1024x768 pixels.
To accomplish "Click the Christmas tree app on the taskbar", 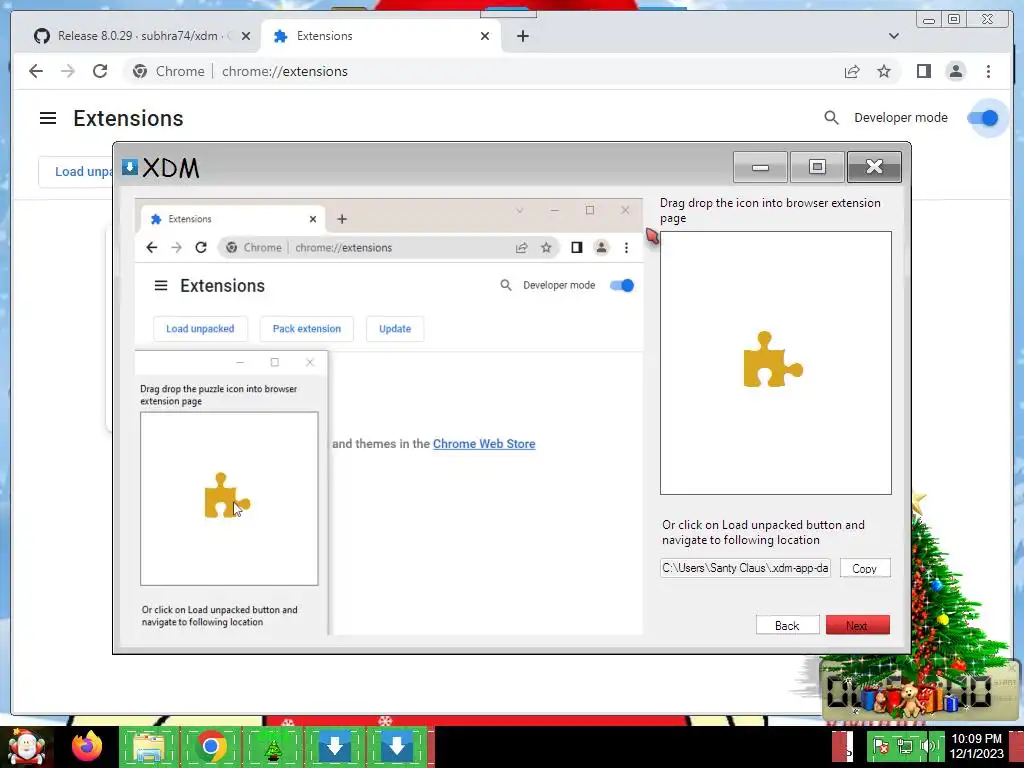I will pos(272,747).
